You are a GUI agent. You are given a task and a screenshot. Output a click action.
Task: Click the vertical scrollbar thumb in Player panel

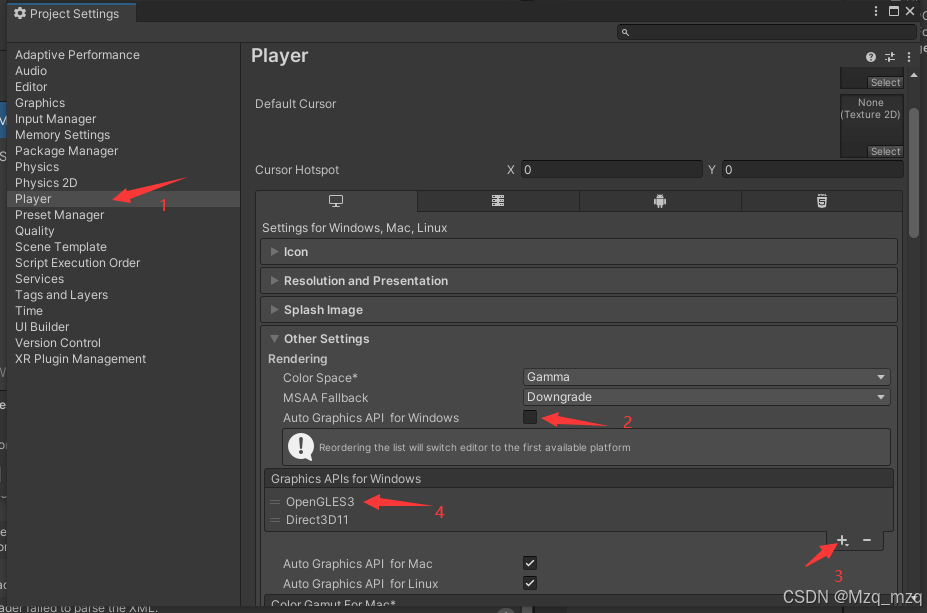pos(914,173)
